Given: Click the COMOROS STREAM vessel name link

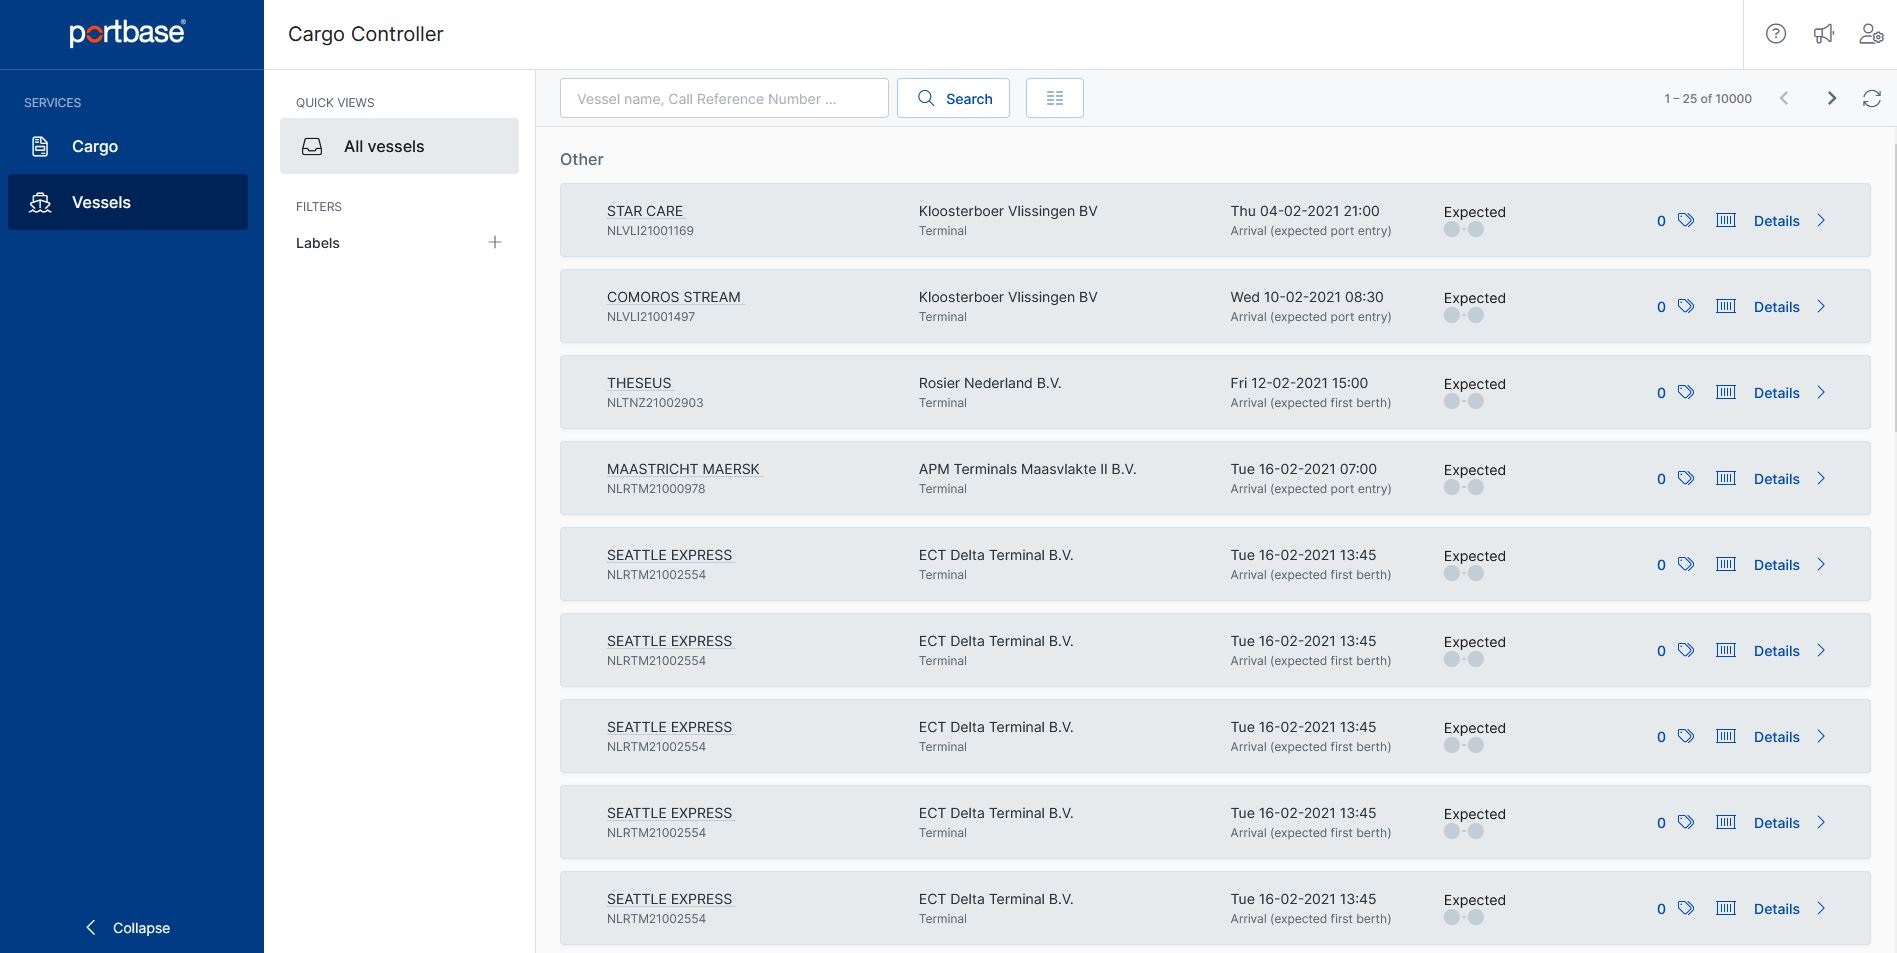Looking at the screenshot, I should (x=674, y=296).
